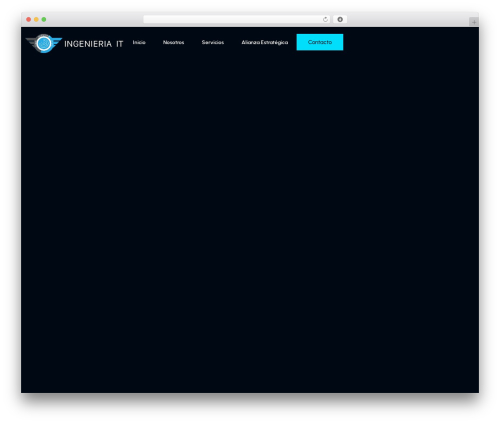The height and width of the screenshot is (423, 500).
Task: Maximize the window with the green button
Action: (x=44, y=19)
